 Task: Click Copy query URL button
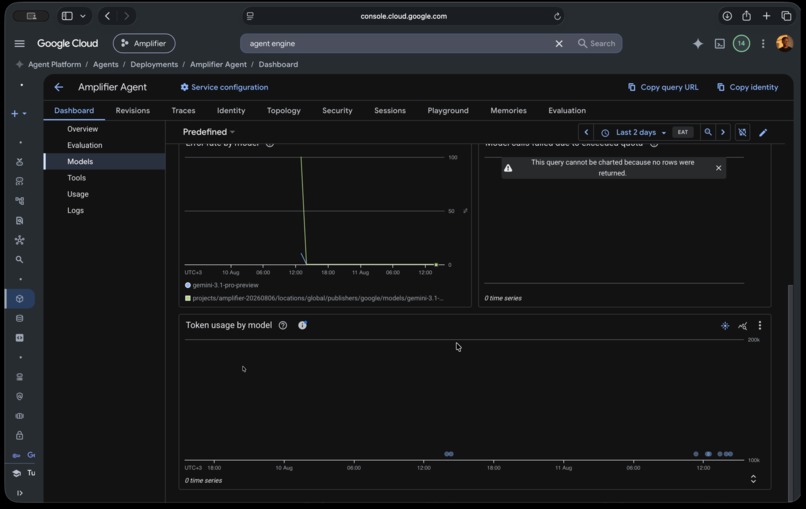tap(663, 87)
